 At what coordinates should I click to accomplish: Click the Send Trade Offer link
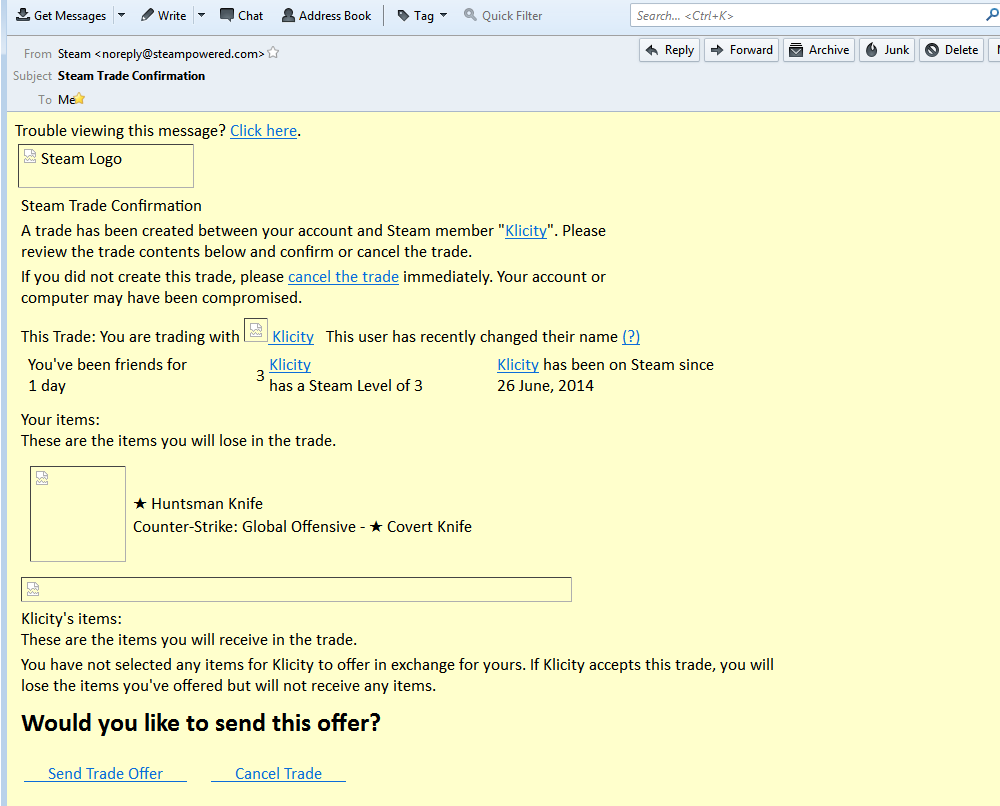(x=105, y=773)
